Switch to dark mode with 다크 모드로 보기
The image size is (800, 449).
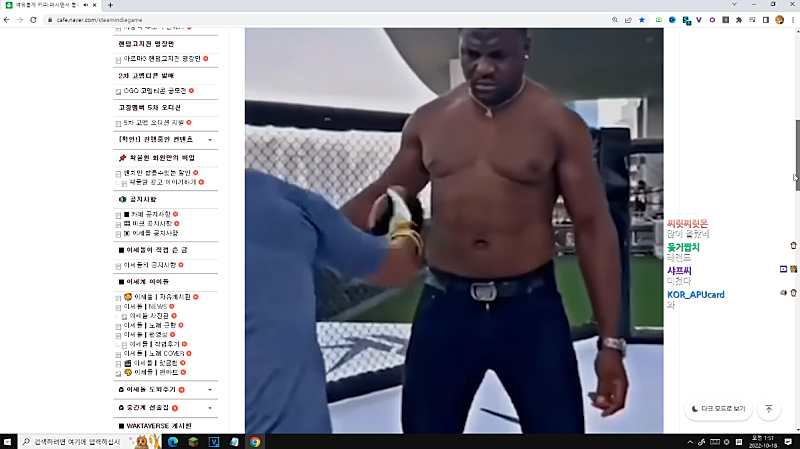click(718, 409)
